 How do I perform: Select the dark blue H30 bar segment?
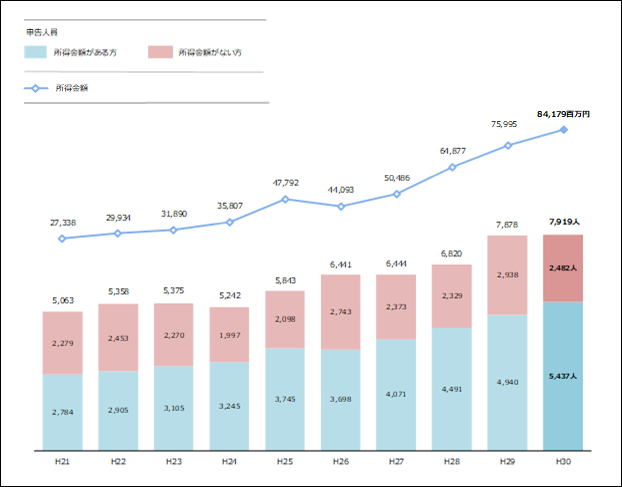click(563, 376)
